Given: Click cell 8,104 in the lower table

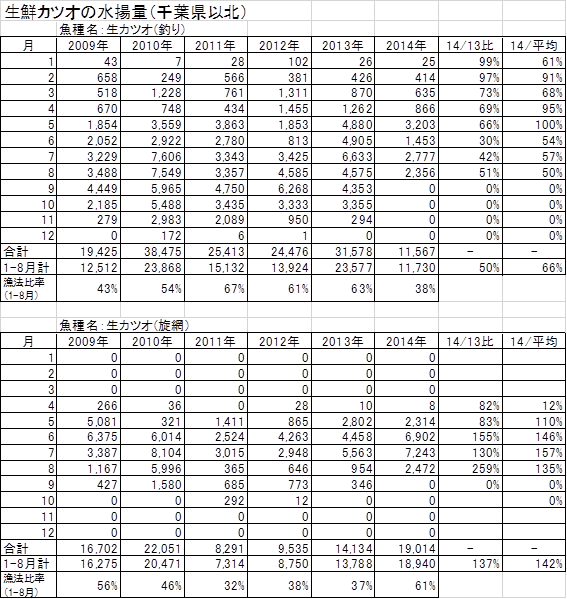Looking at the screenshot, I should click(166, 453).
